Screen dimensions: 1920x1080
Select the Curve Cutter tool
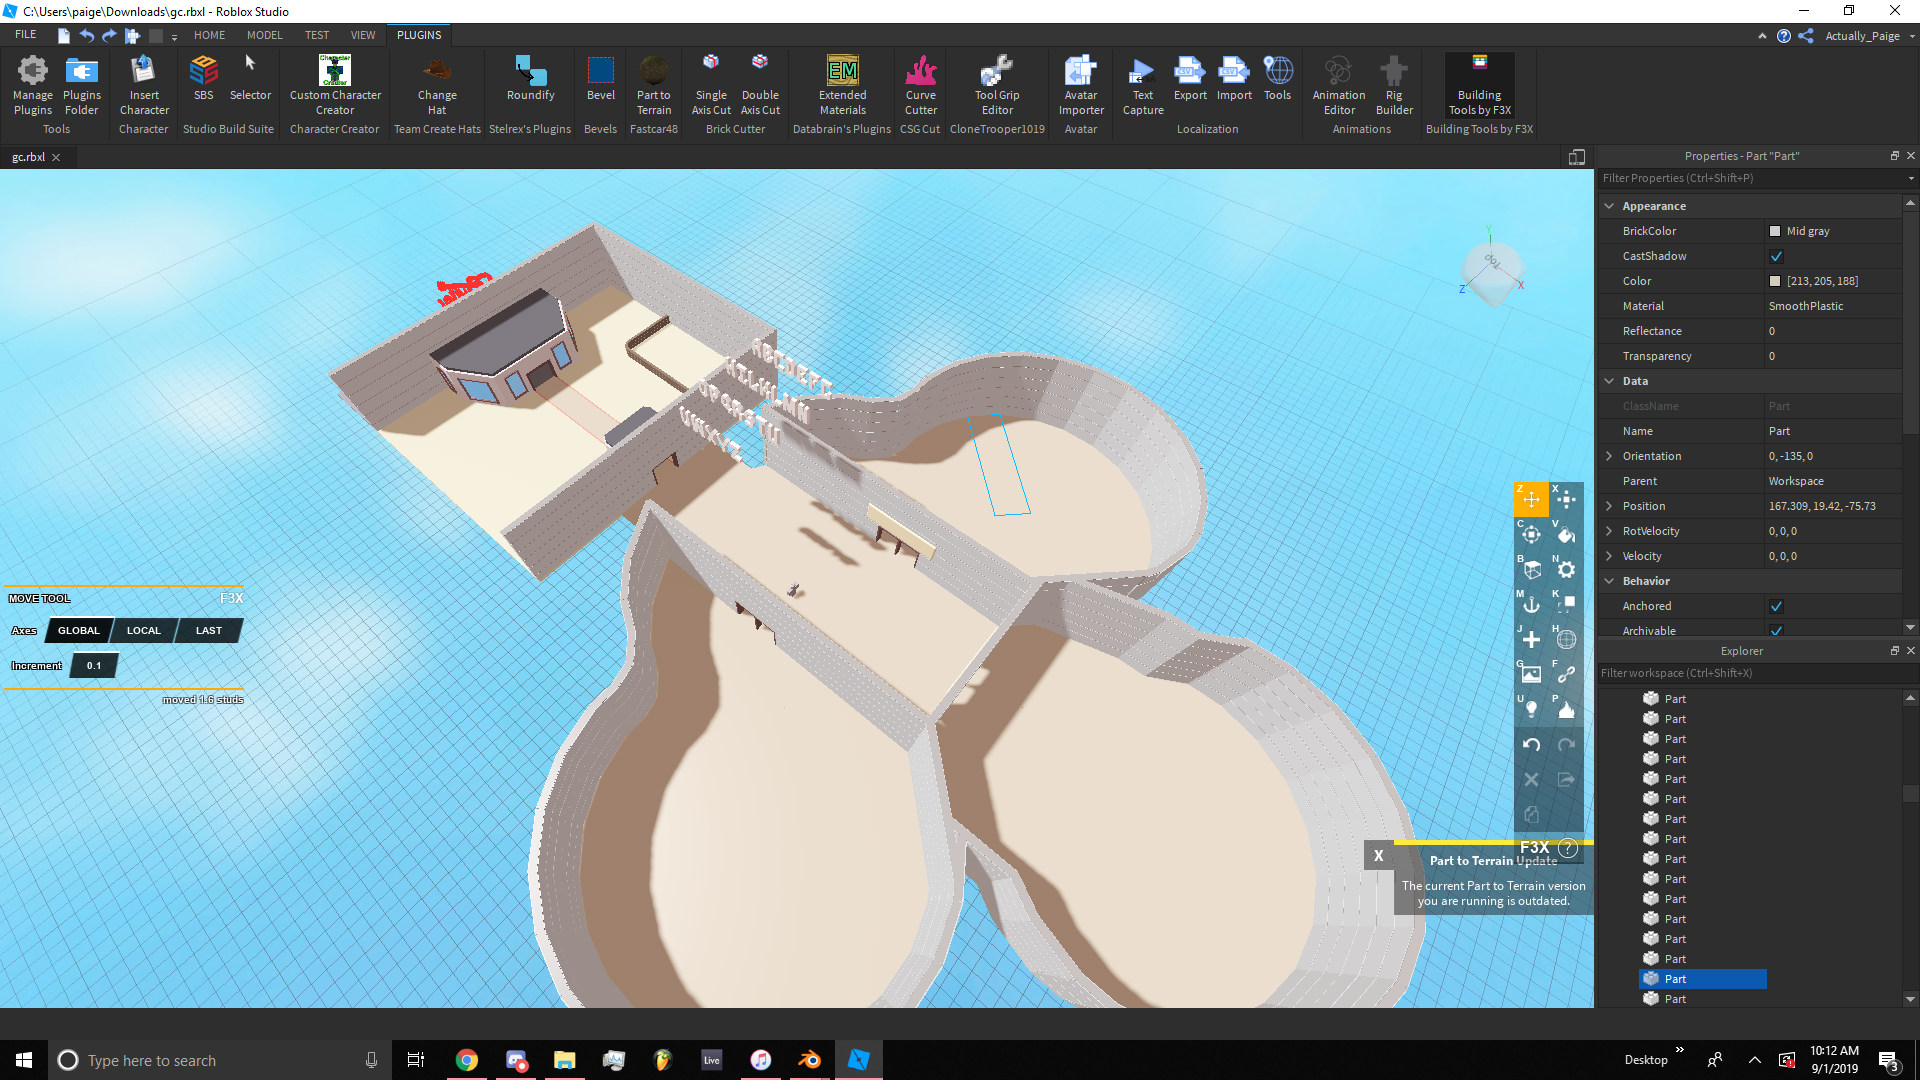(921, 85)
